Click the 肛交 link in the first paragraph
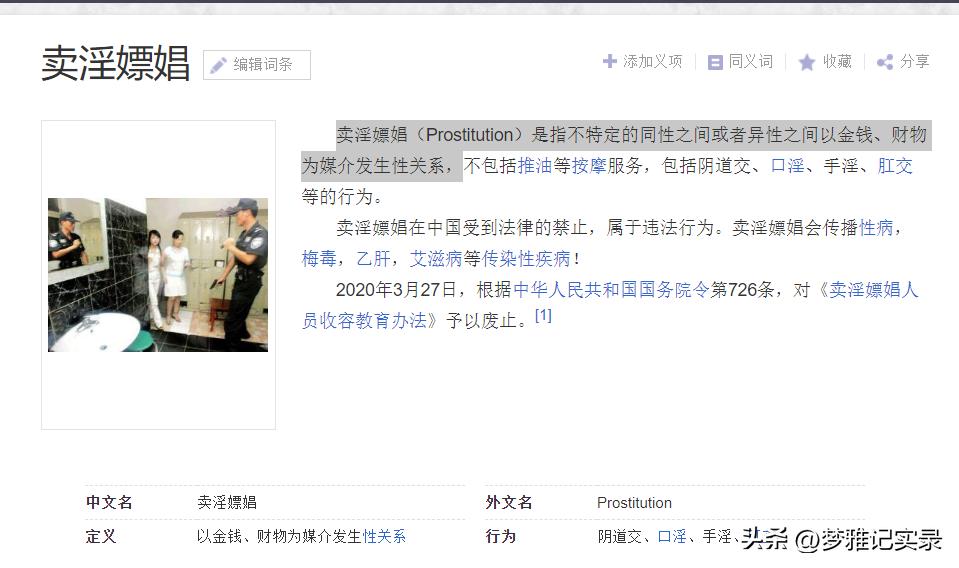The width and height of the screenshot is (959, 568). (x=895, y=166)
